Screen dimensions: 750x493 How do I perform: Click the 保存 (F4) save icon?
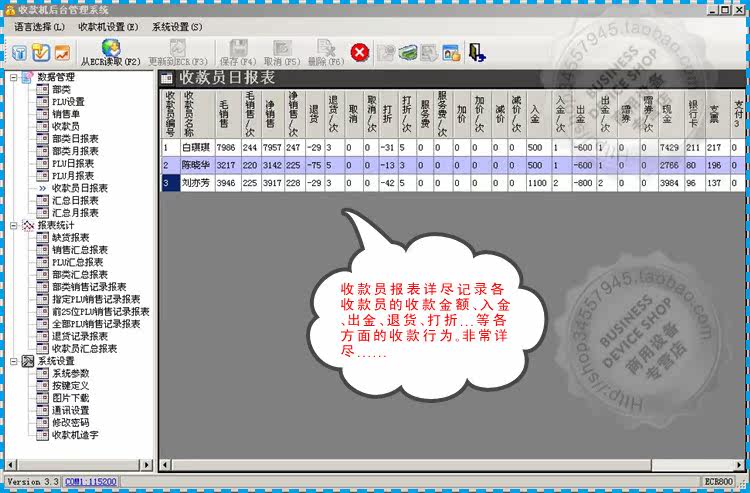238,53
